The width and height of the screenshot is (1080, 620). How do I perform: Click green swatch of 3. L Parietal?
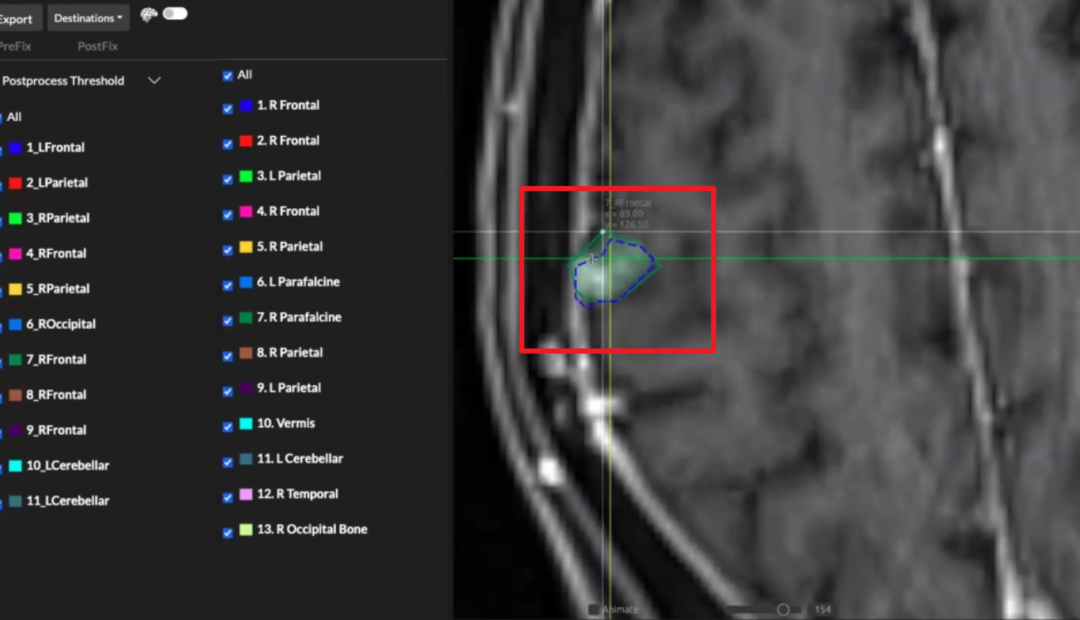pyautogui.click(x=246, y=176)
